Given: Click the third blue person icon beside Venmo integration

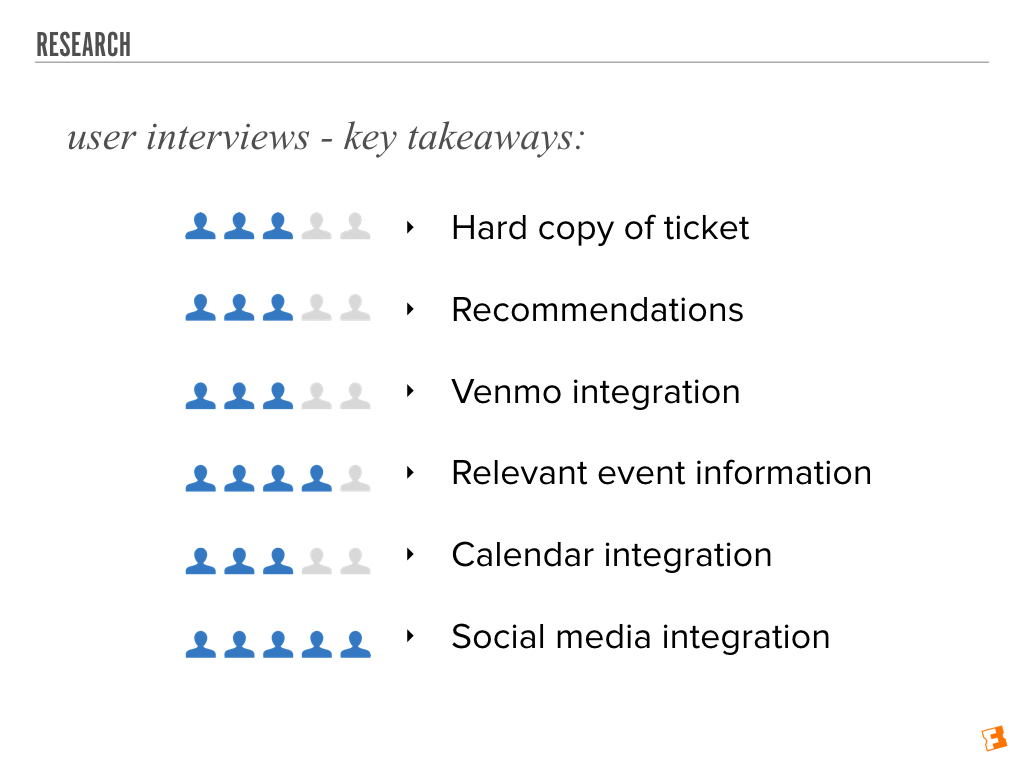Looking at the screenshot, I should click(278, 396).
